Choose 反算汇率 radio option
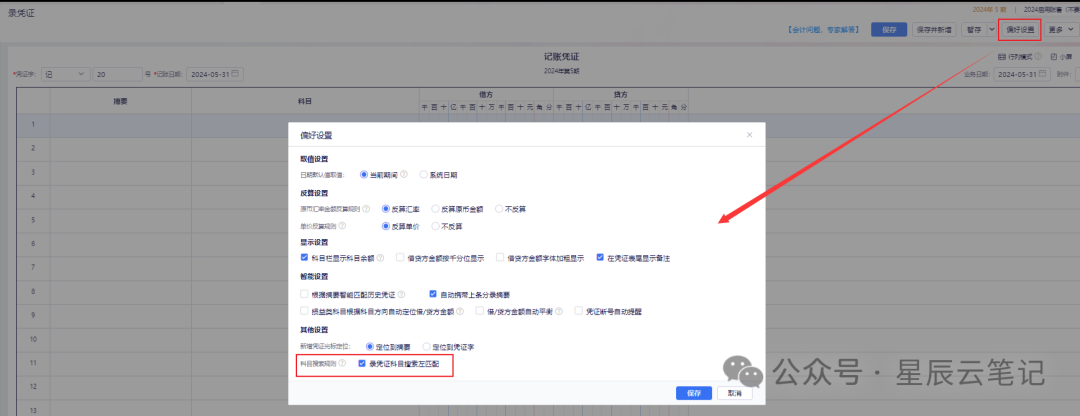The image size is (1080, 416). click(x=386, y=208)
